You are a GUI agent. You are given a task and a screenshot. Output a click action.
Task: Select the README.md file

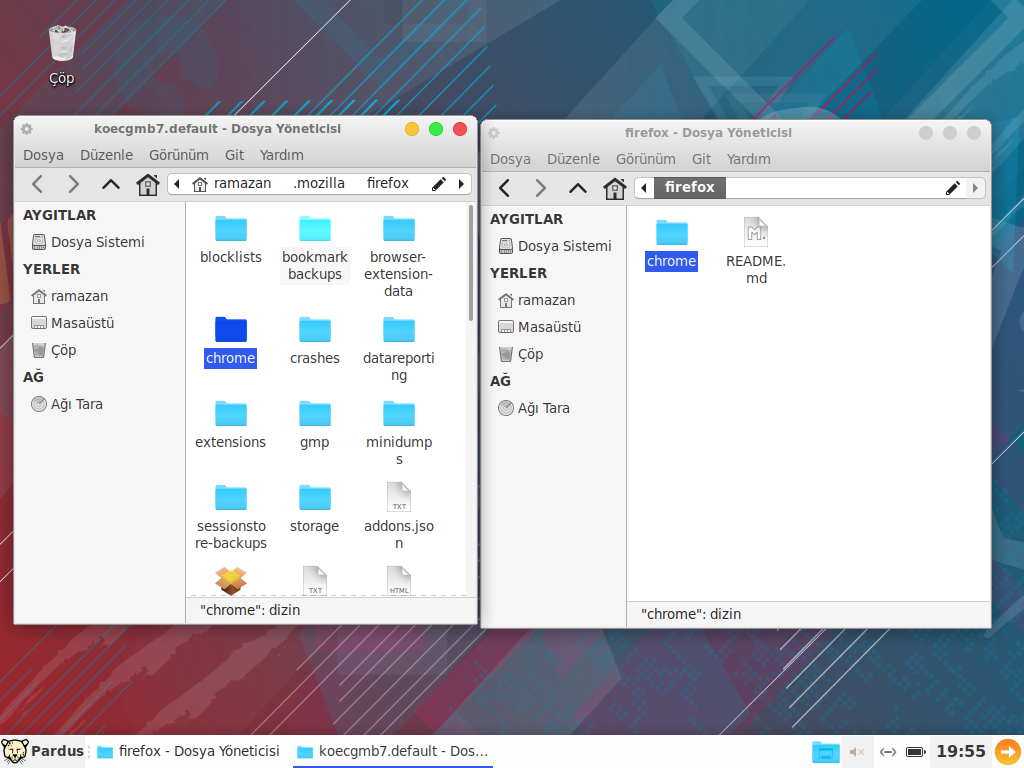tap(756, 251)
